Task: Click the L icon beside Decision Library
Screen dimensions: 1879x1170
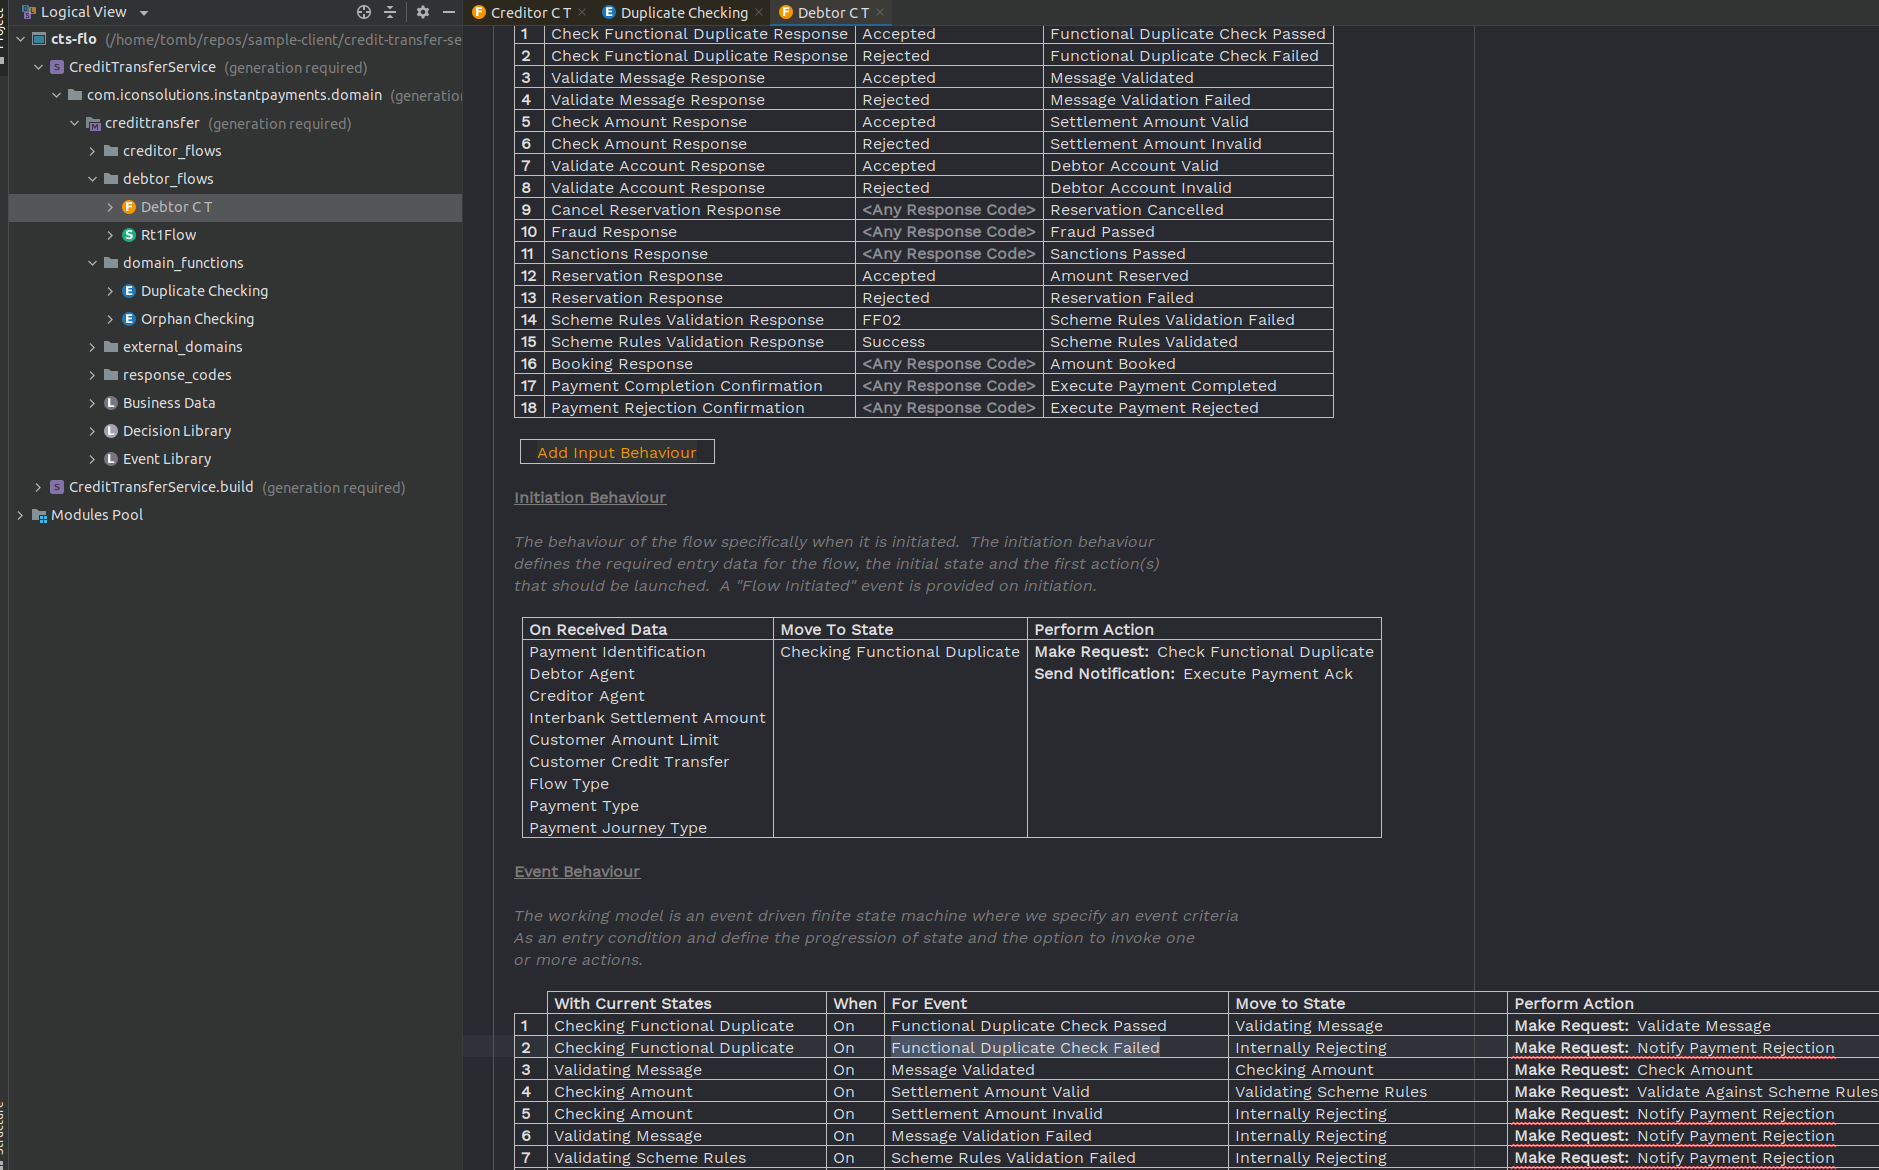Action: point(110,430)
